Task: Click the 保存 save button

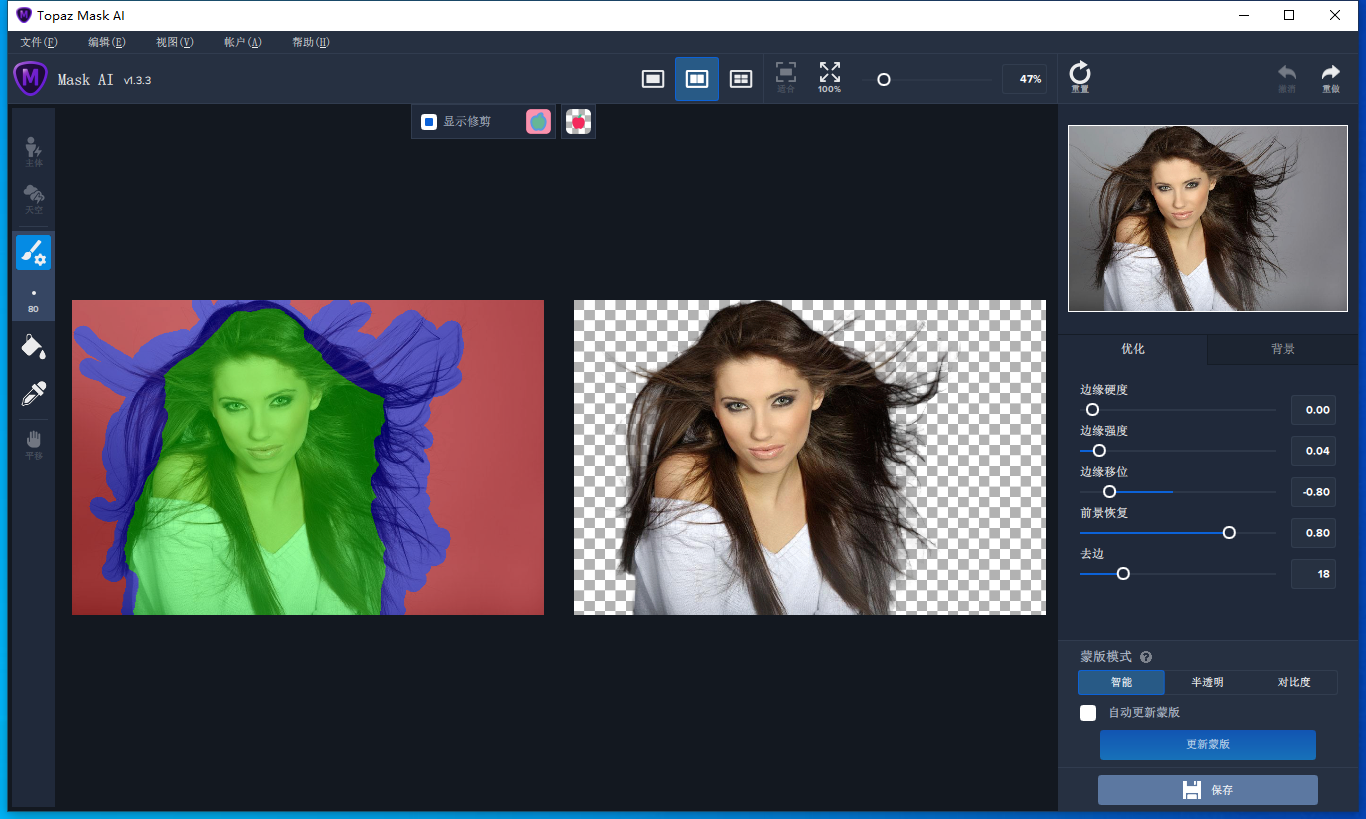Action: 1208,790
